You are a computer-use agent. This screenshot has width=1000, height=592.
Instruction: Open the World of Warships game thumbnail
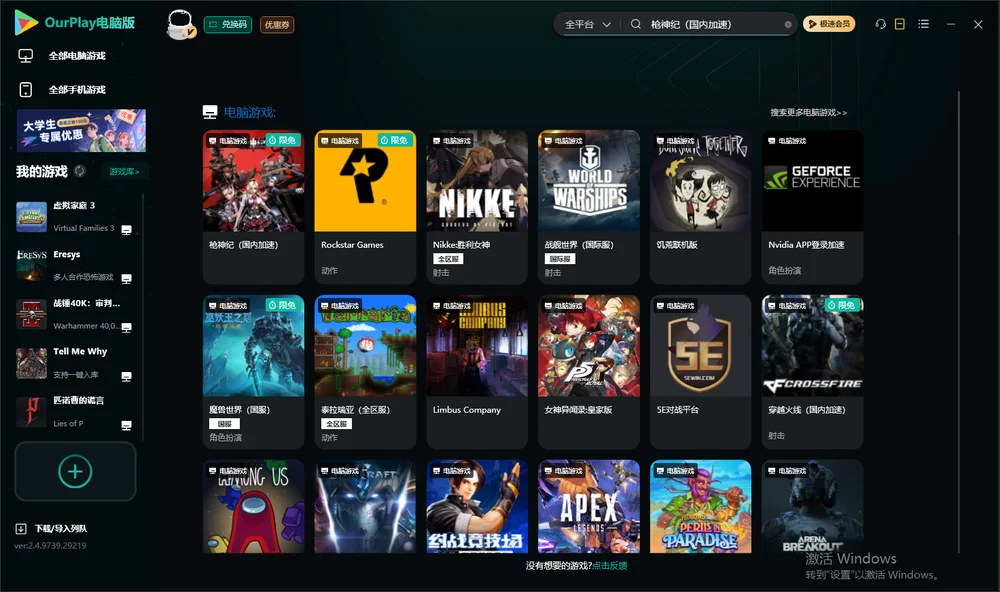(x=589, y=181)
